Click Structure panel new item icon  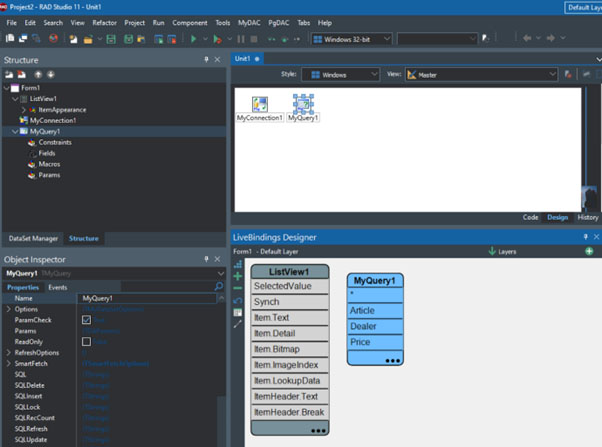pos(9,74)
